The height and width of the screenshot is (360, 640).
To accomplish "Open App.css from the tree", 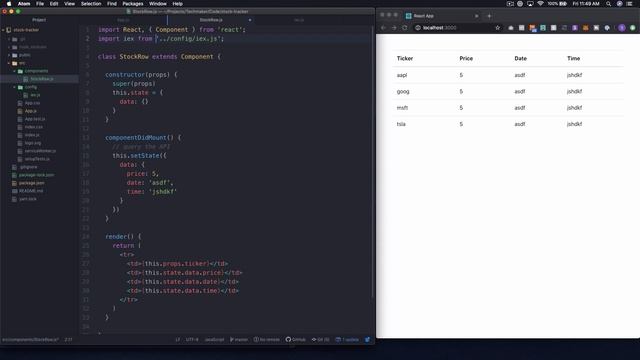I will click(32, 103).
